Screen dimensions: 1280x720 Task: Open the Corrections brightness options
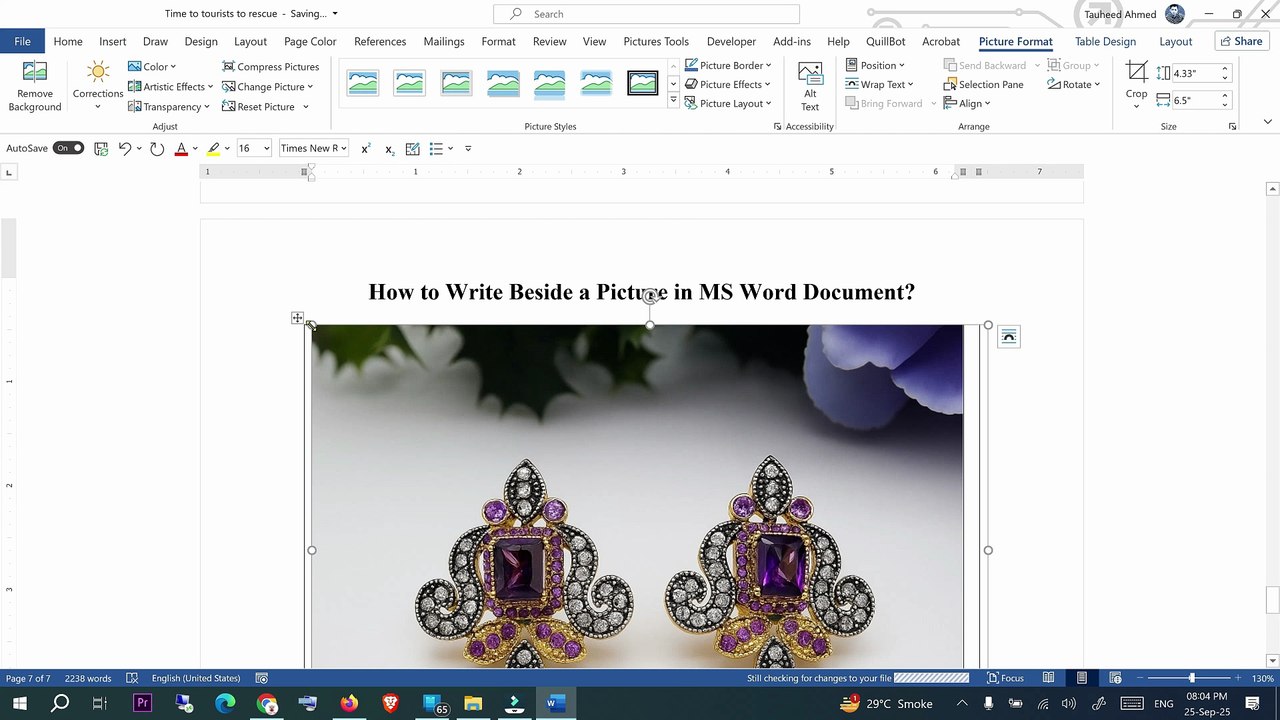pyautogui.click(x=98, y=86)
